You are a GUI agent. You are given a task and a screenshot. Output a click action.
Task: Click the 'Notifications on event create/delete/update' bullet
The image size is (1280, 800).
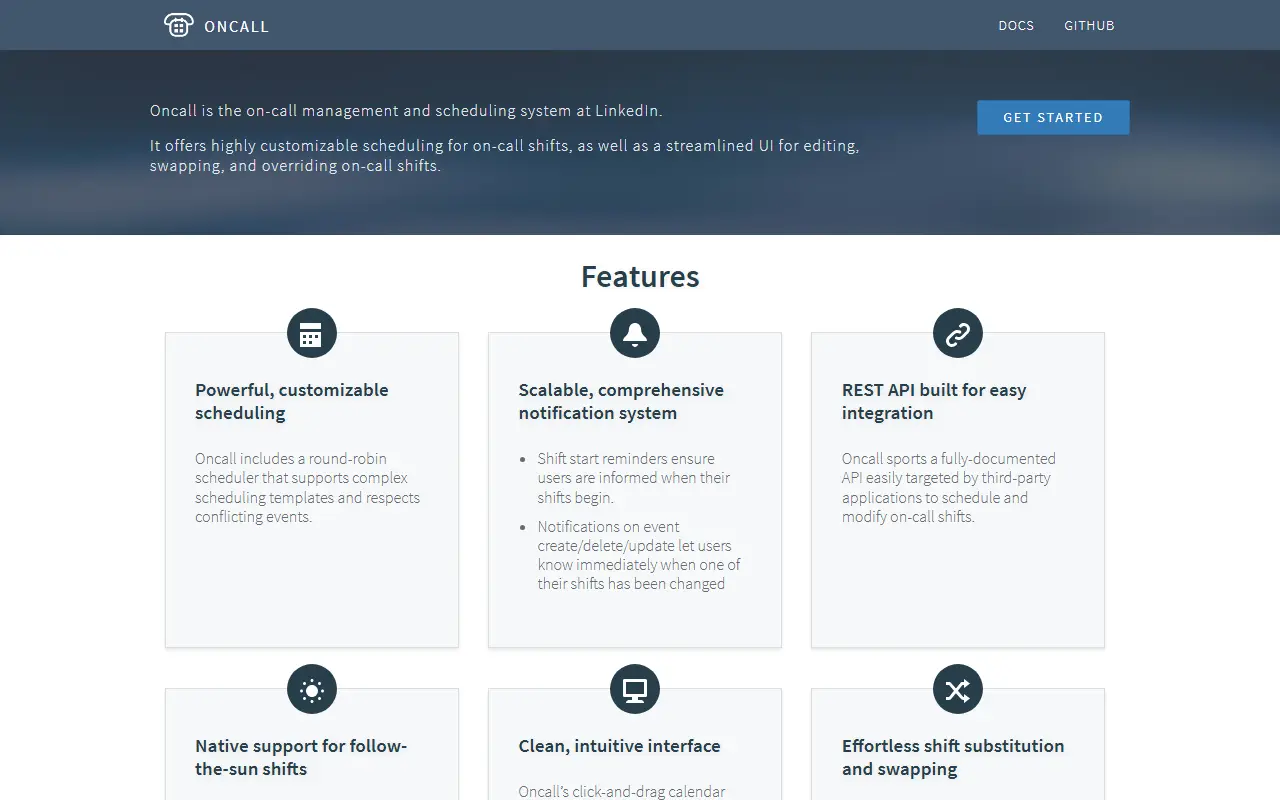click(x=639, y=555)
